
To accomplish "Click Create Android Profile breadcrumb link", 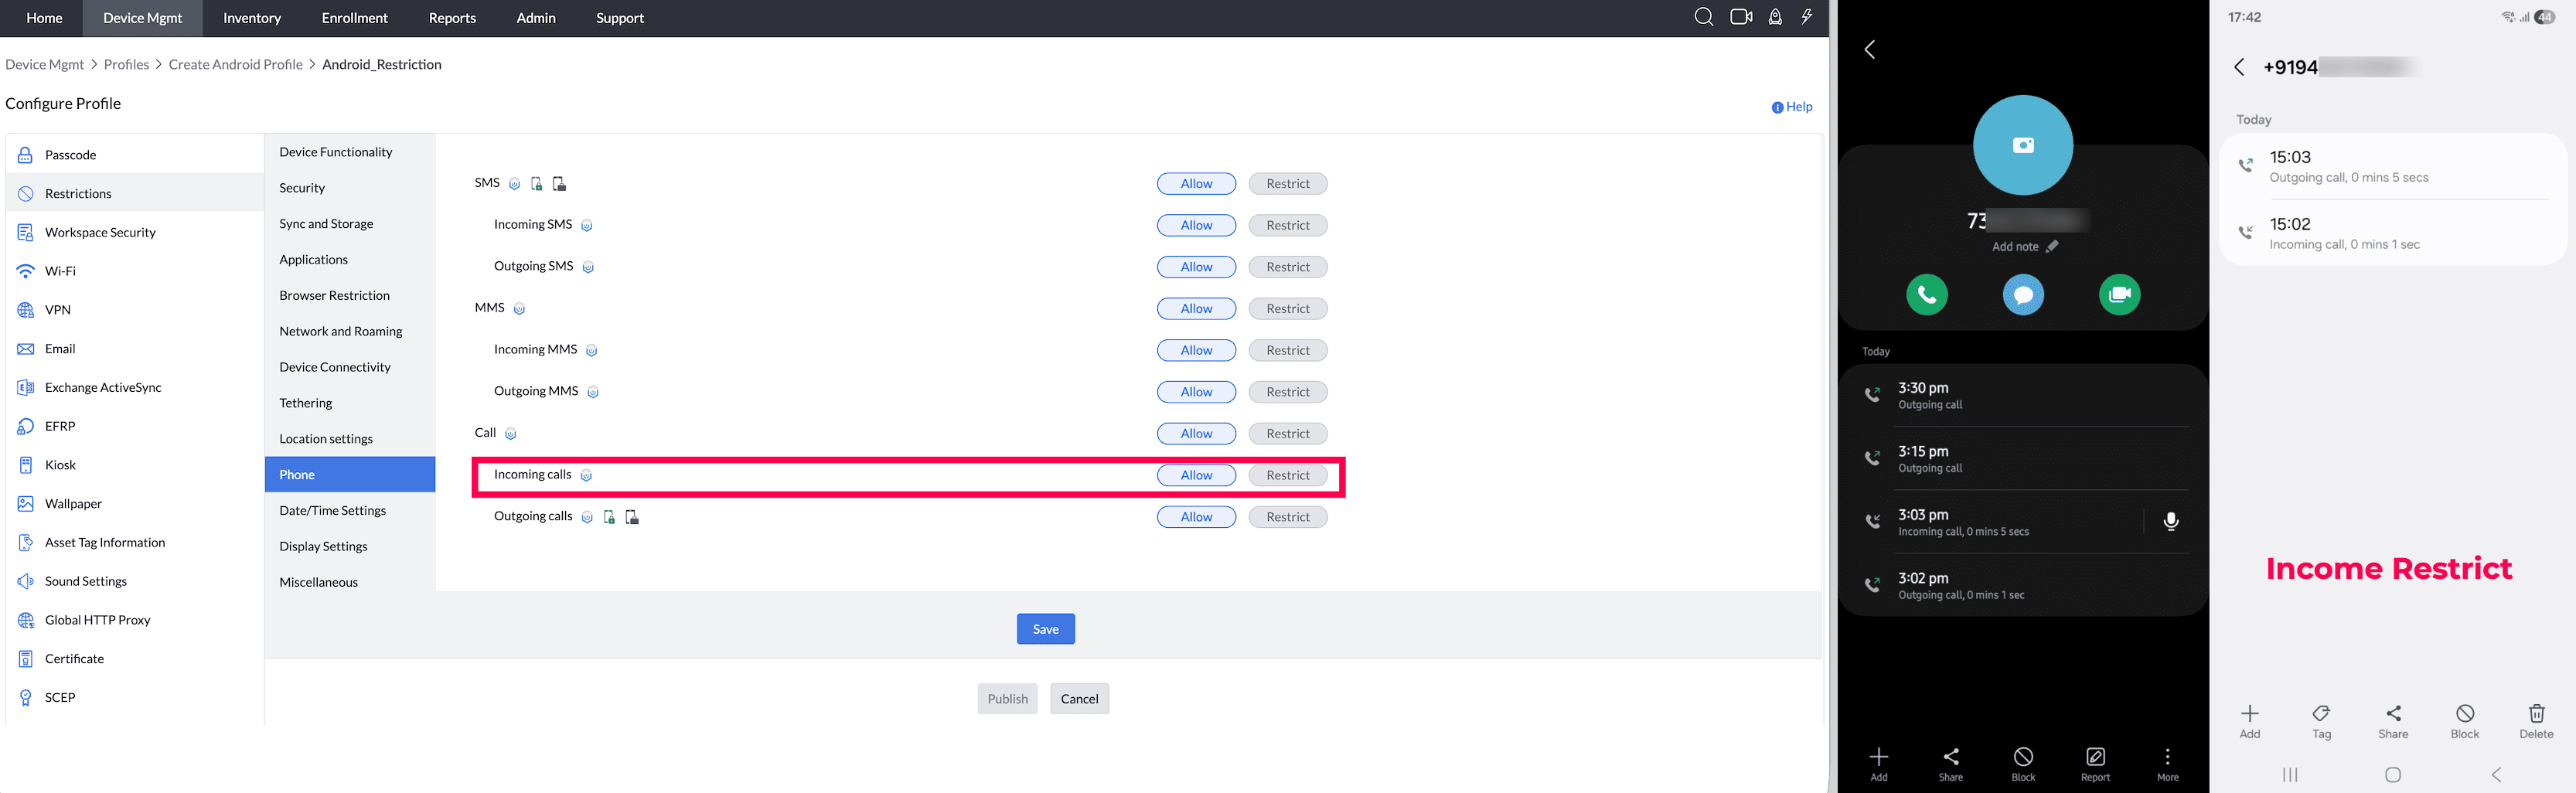I will click(x=235, y=65).
